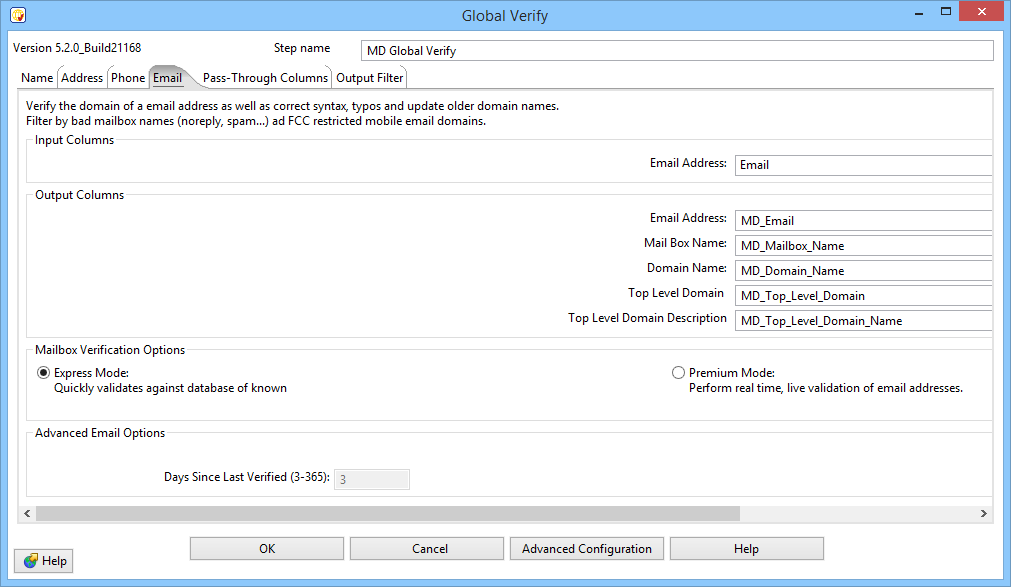This screenshot has width=1011, height=587.
Task: Click the Cancel button
Action: coord(429,549)
